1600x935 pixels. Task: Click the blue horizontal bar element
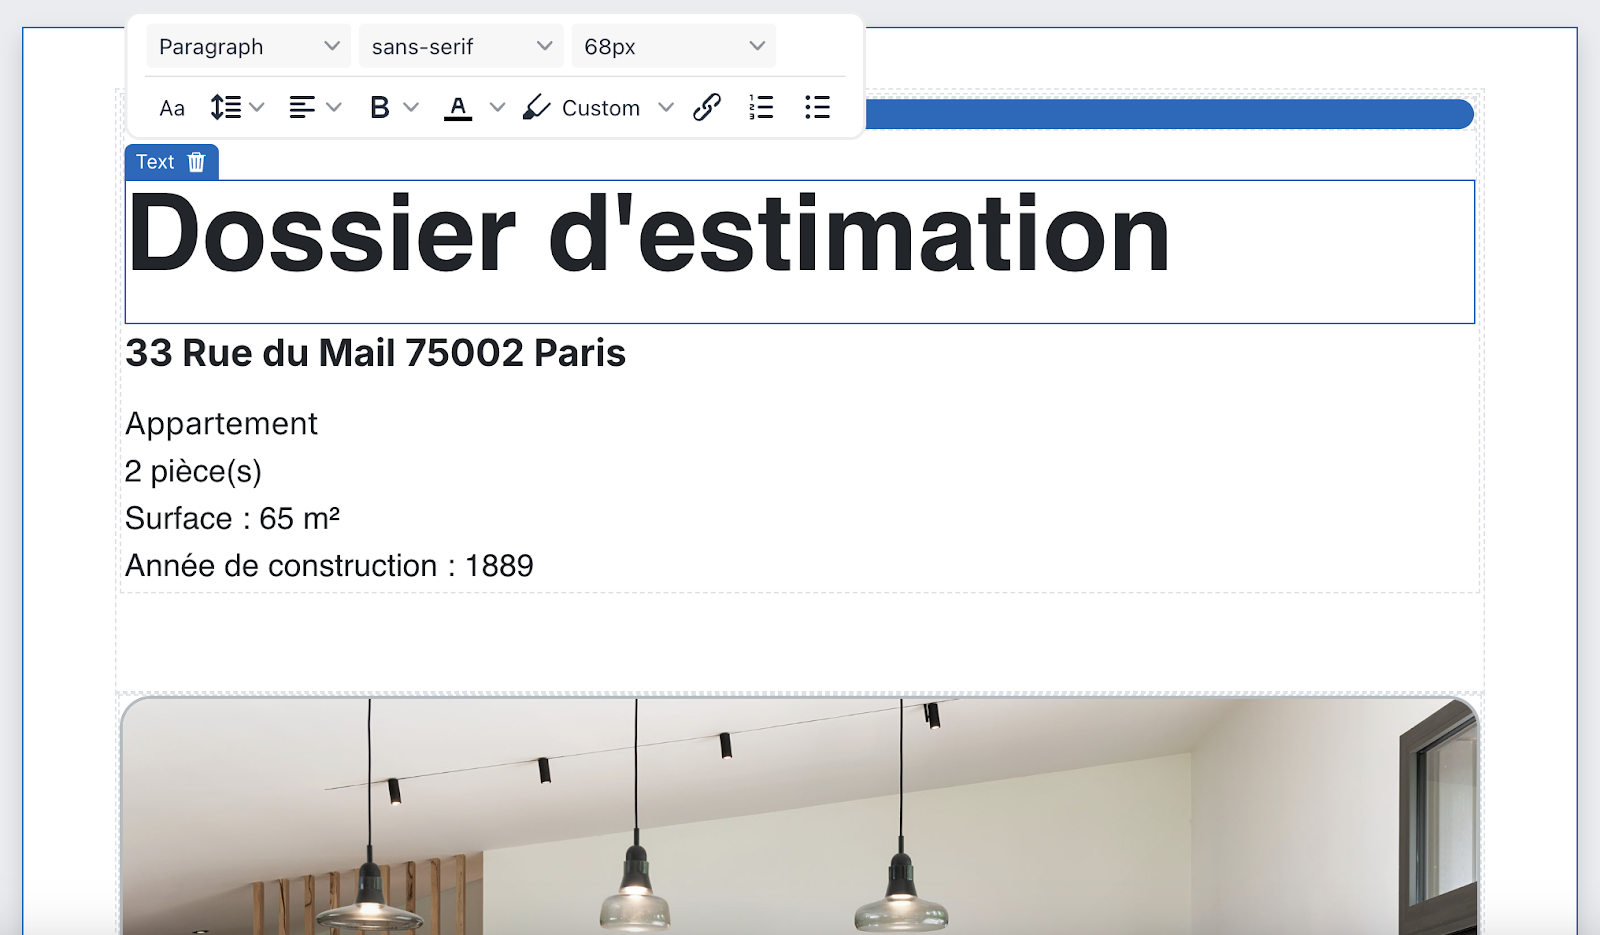tap(1169, 114)
